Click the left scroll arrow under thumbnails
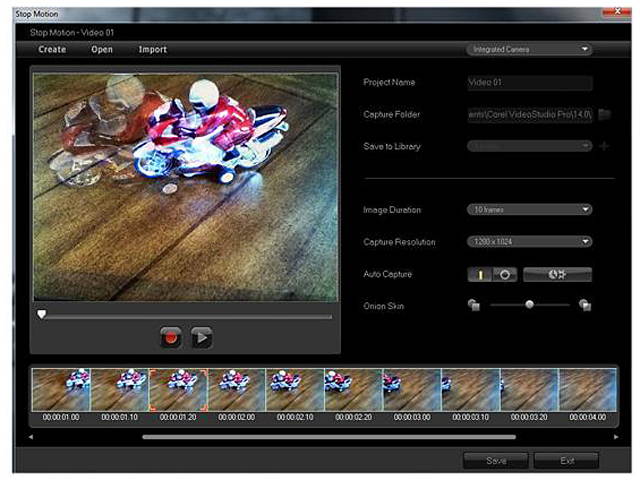 (31, 437)
